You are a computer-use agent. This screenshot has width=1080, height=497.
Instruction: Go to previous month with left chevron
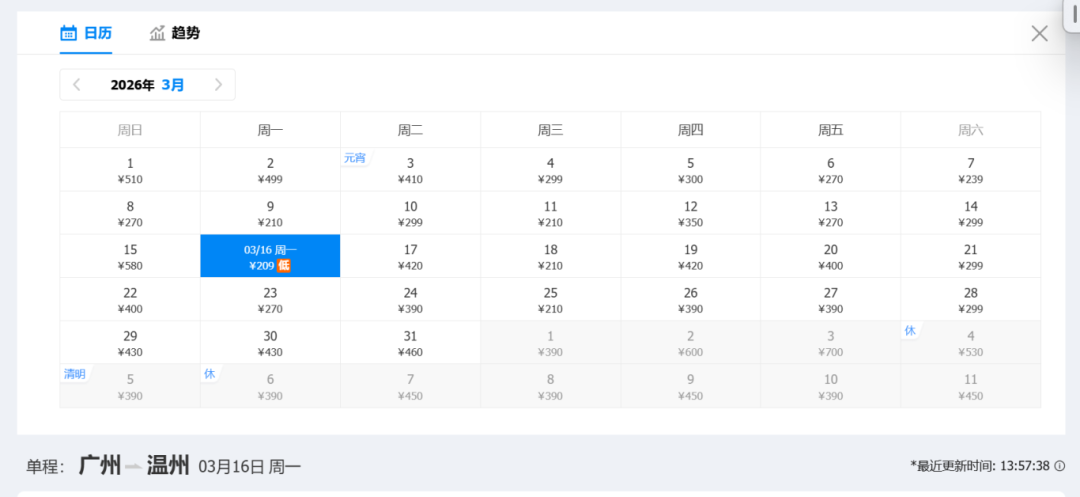tap(77, 85)
